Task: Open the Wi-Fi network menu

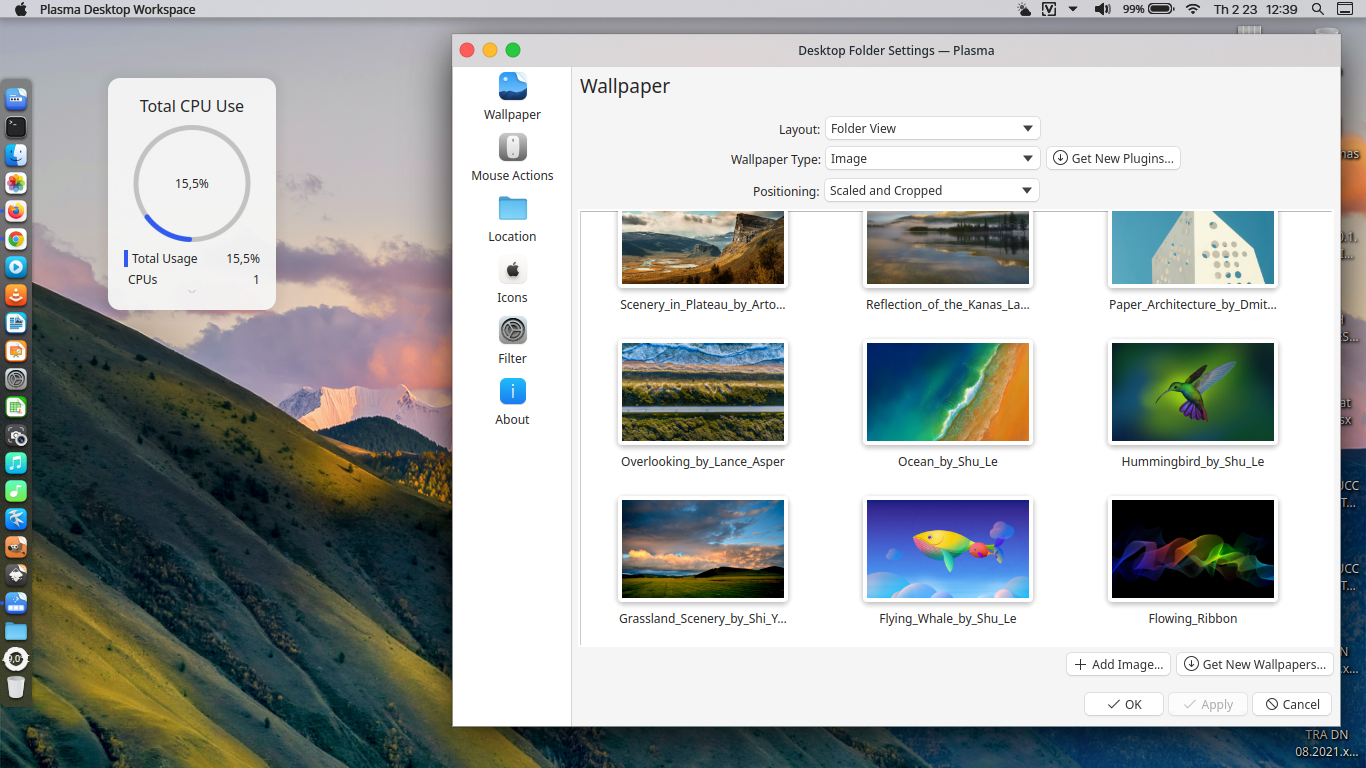Action: [x=1192, y=9]
